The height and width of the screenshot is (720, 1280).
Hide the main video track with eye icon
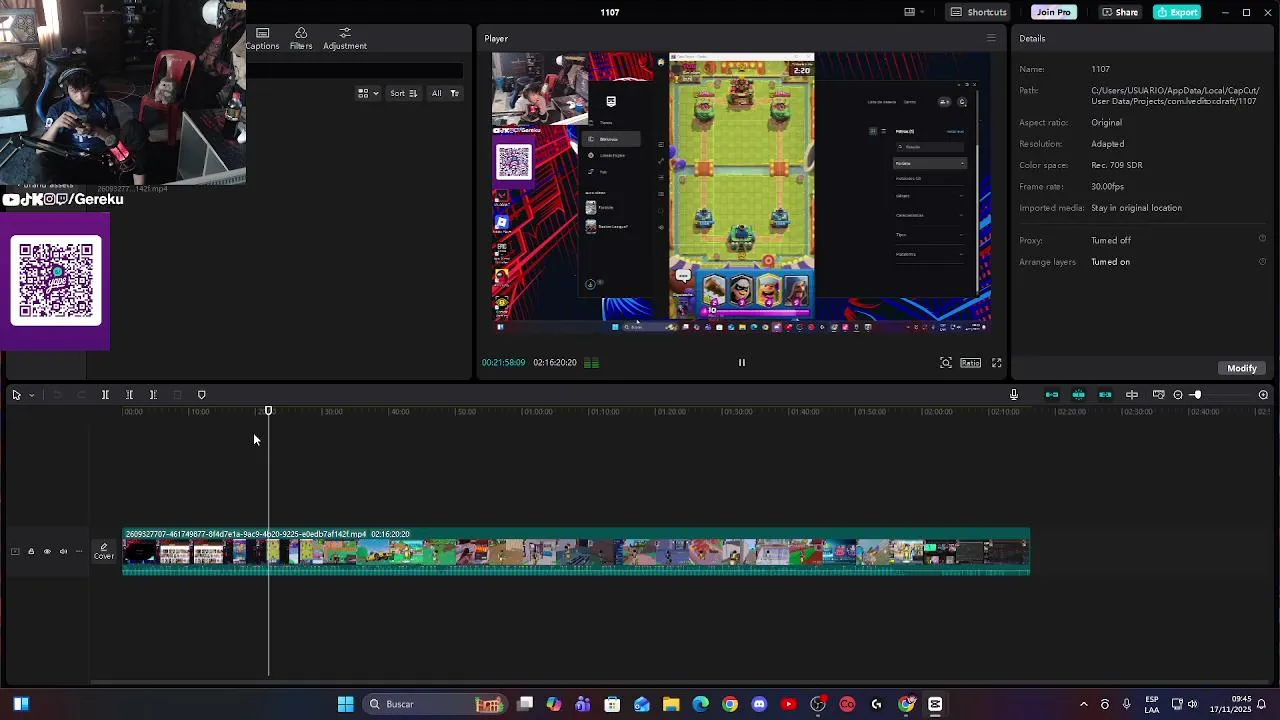[47, 551]
